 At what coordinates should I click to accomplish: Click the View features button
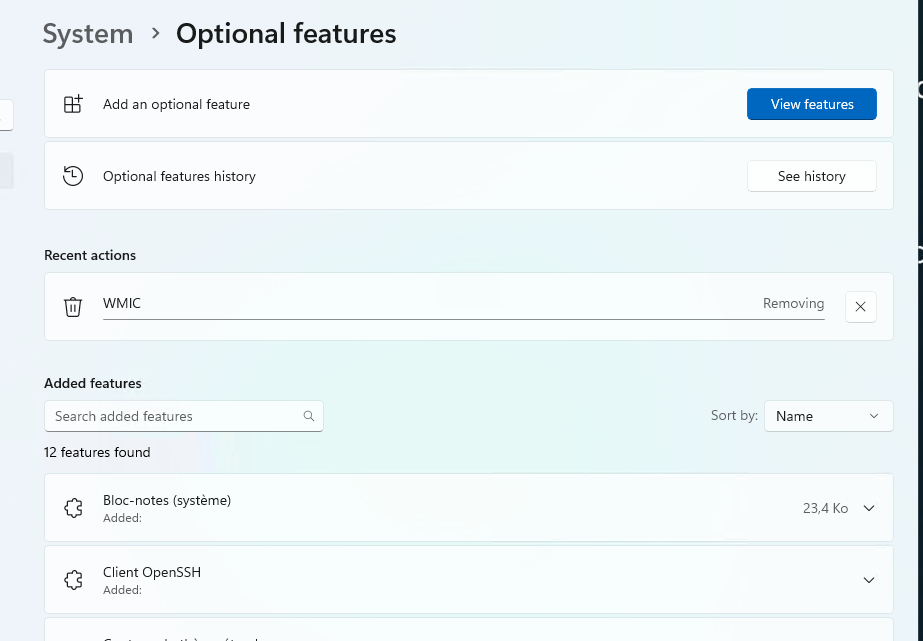(811, 104)
